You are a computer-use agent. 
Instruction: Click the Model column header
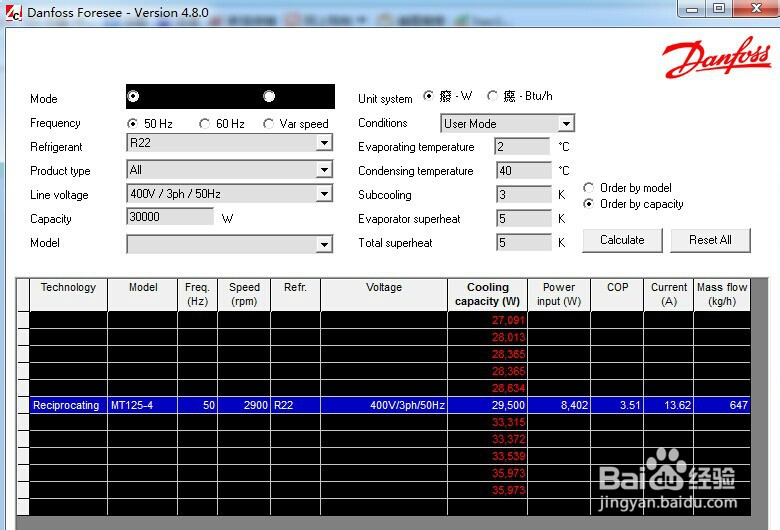point(142,295)
